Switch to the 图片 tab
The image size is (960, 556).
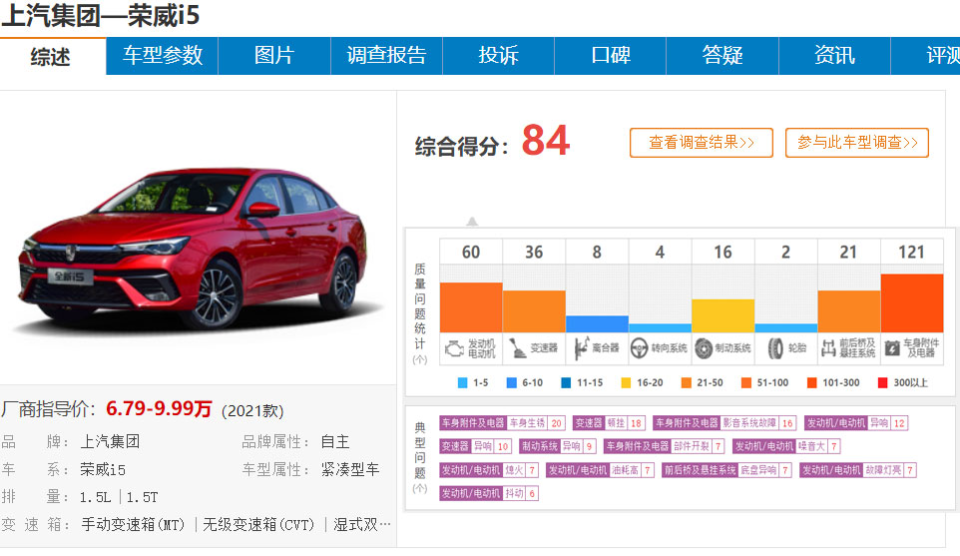(274, 56)
